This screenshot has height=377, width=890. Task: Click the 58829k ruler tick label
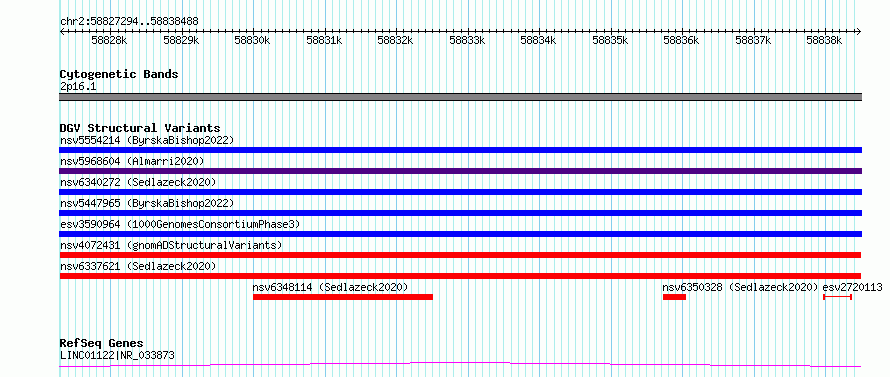(180, 40)
